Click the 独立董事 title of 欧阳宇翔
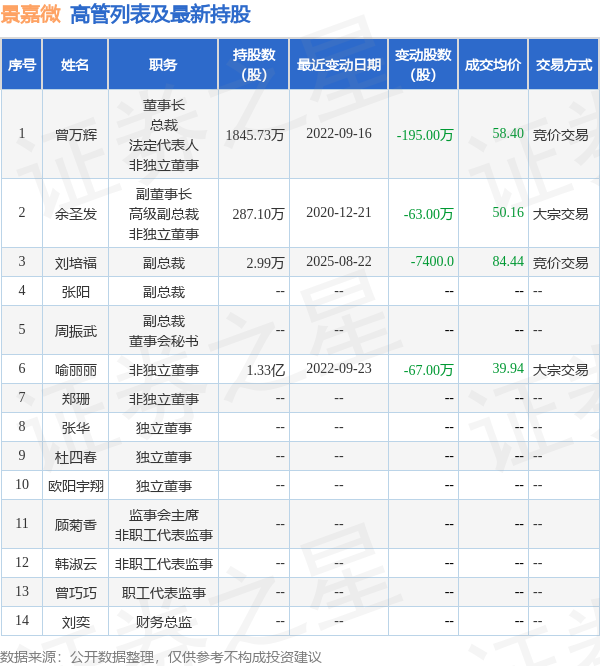 (x=163, y=486)
